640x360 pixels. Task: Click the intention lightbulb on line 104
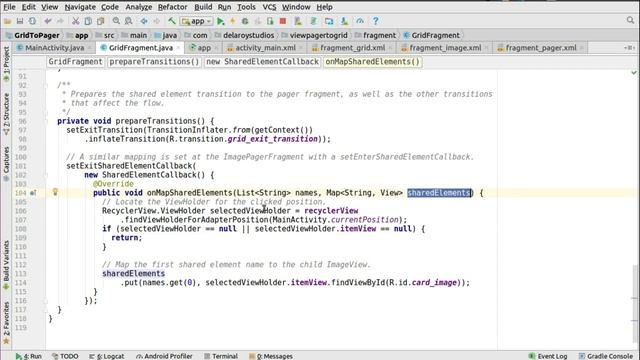coord(55,192)
